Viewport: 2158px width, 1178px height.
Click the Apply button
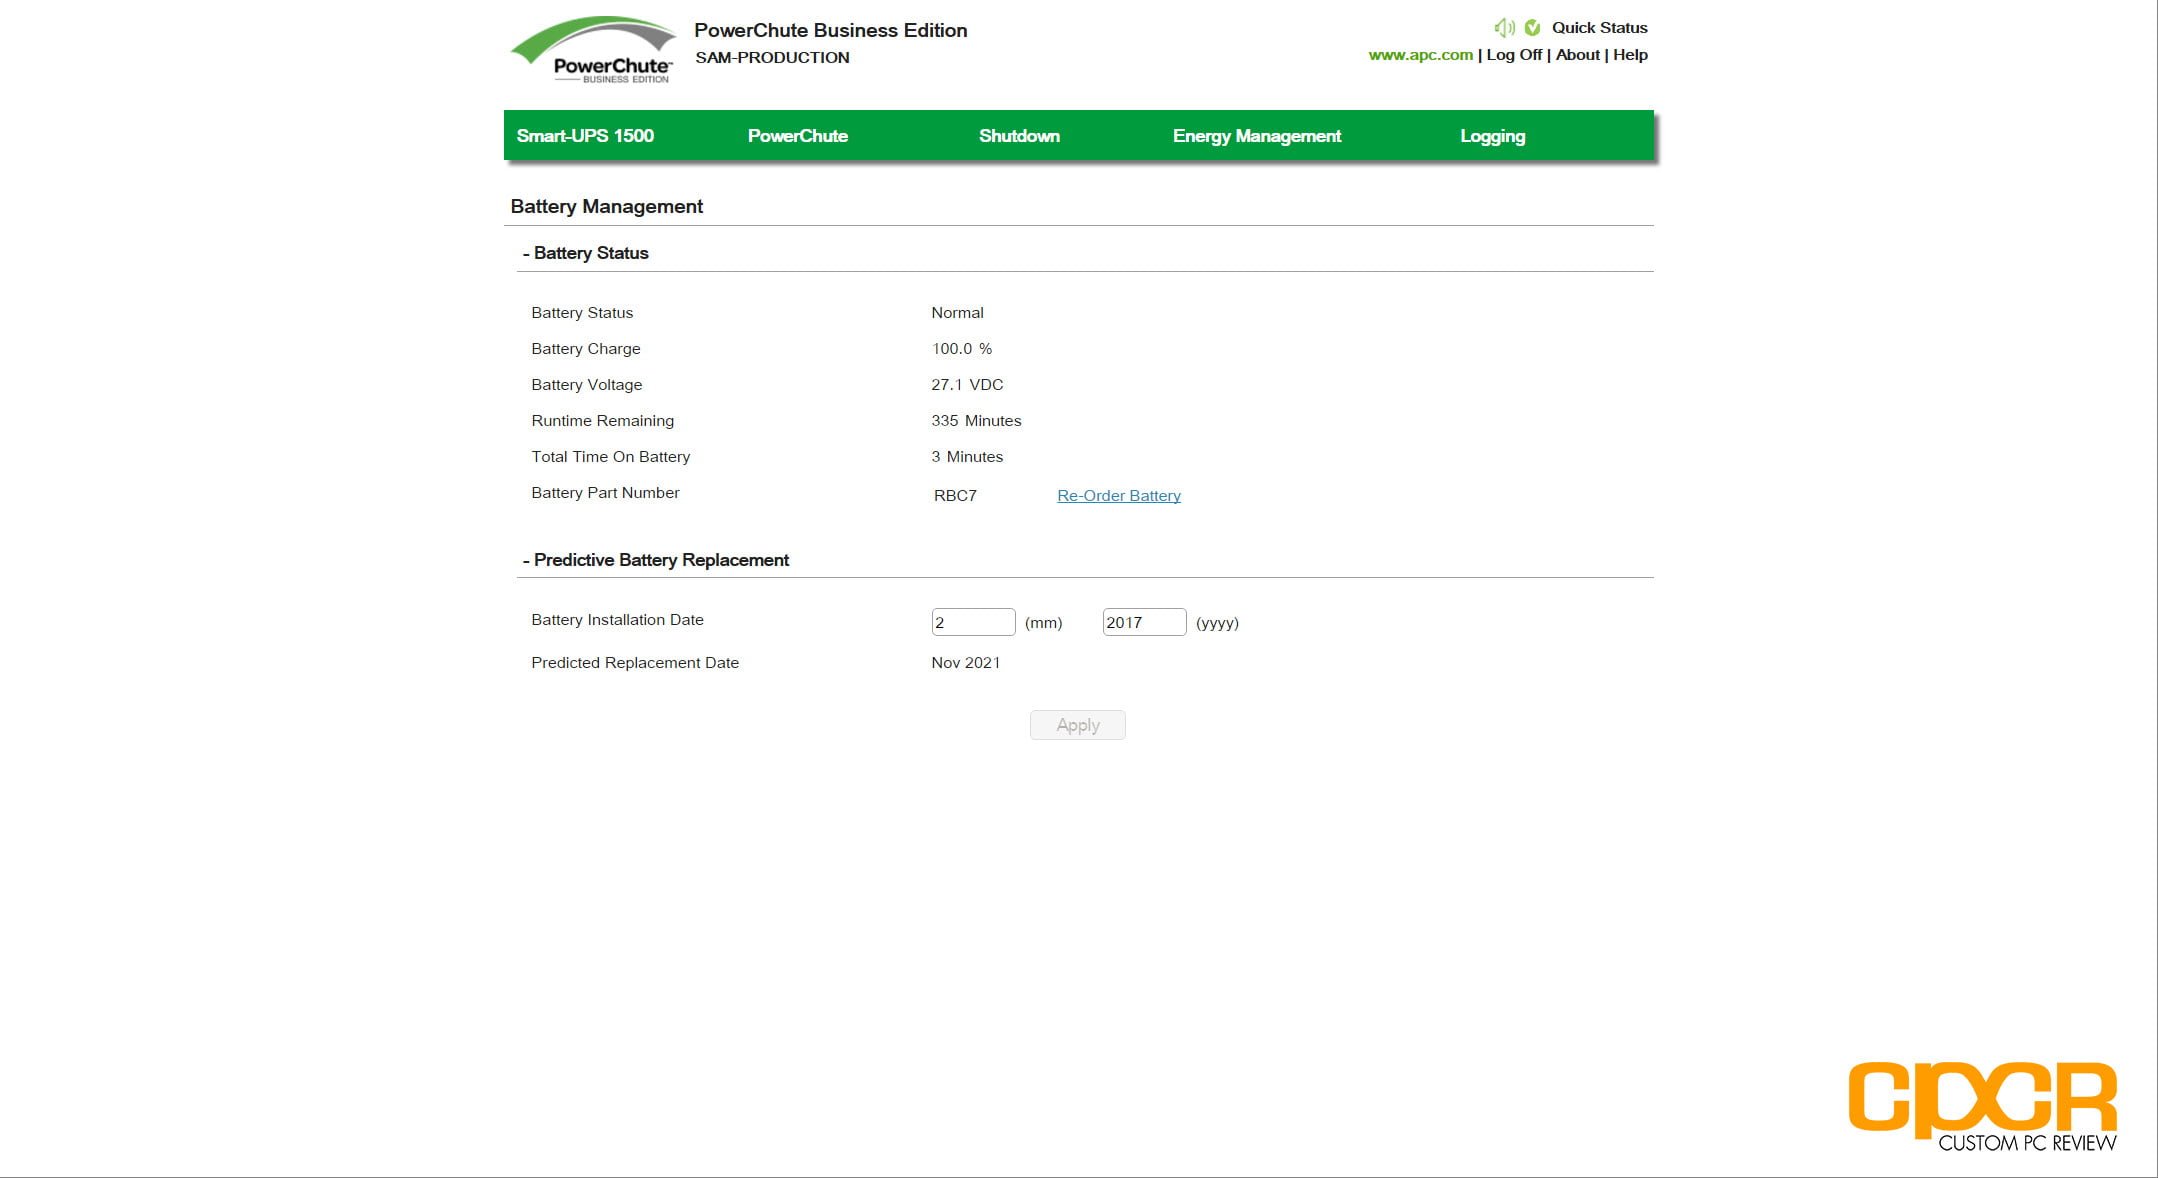[x=1078, y=725]
